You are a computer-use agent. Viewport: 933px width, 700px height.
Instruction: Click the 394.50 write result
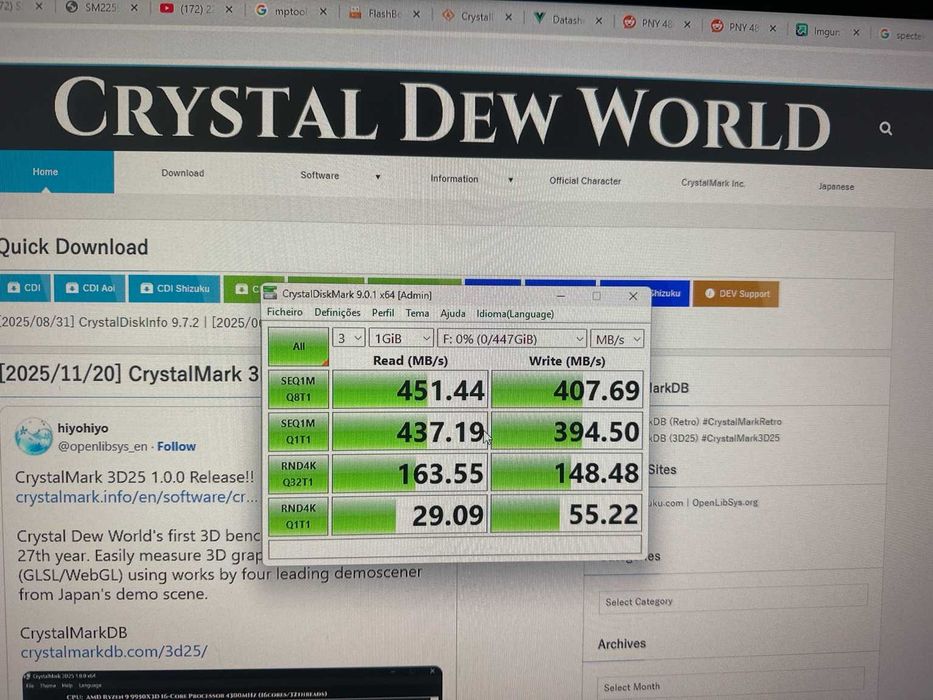(567, 432)
